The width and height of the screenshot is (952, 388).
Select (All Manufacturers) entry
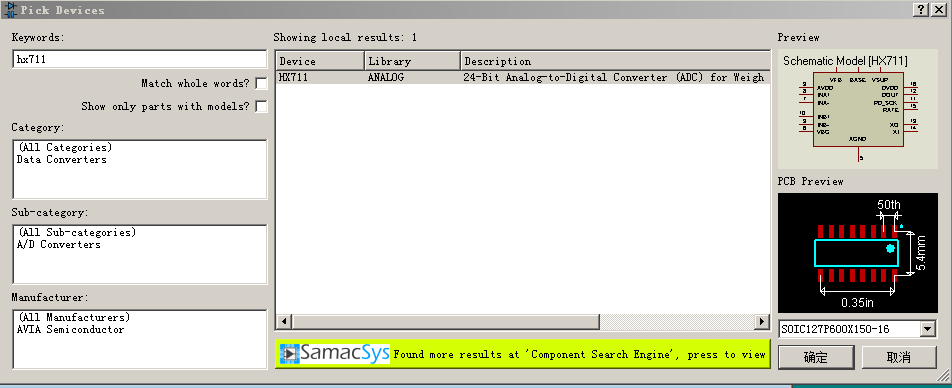(x=73, y=318)
